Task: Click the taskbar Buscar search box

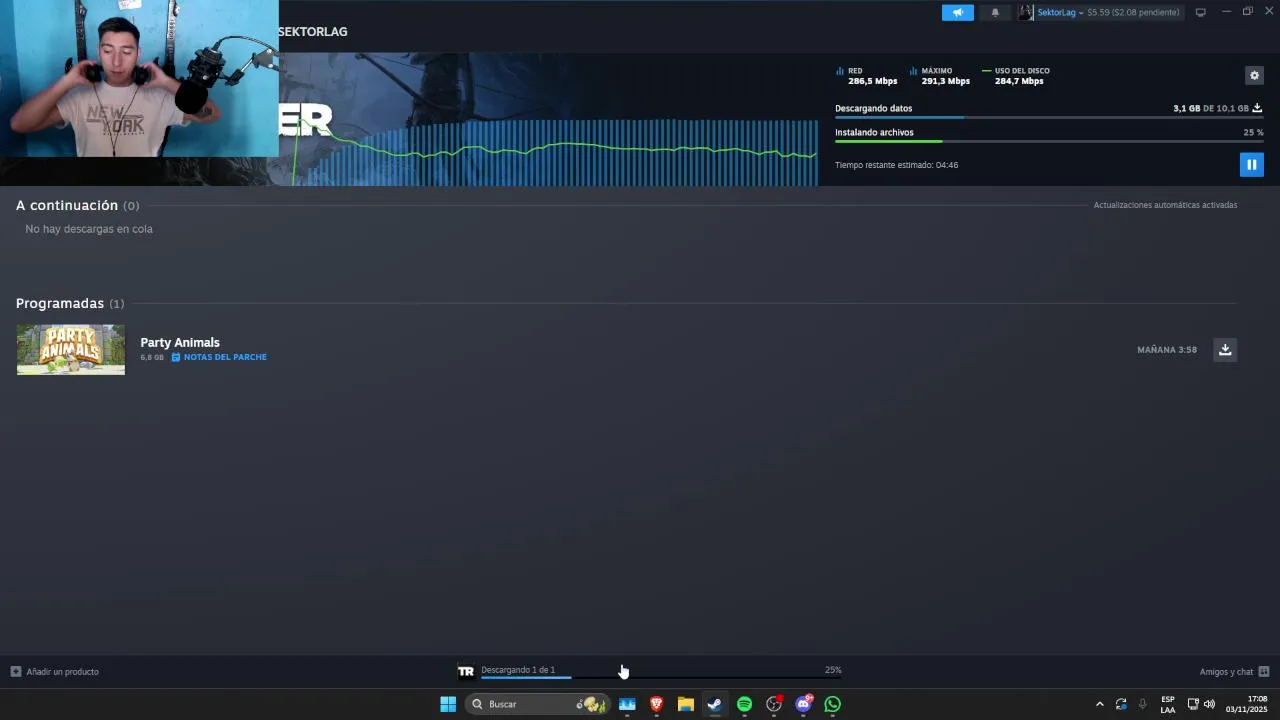Action: (x=538, y=704)
